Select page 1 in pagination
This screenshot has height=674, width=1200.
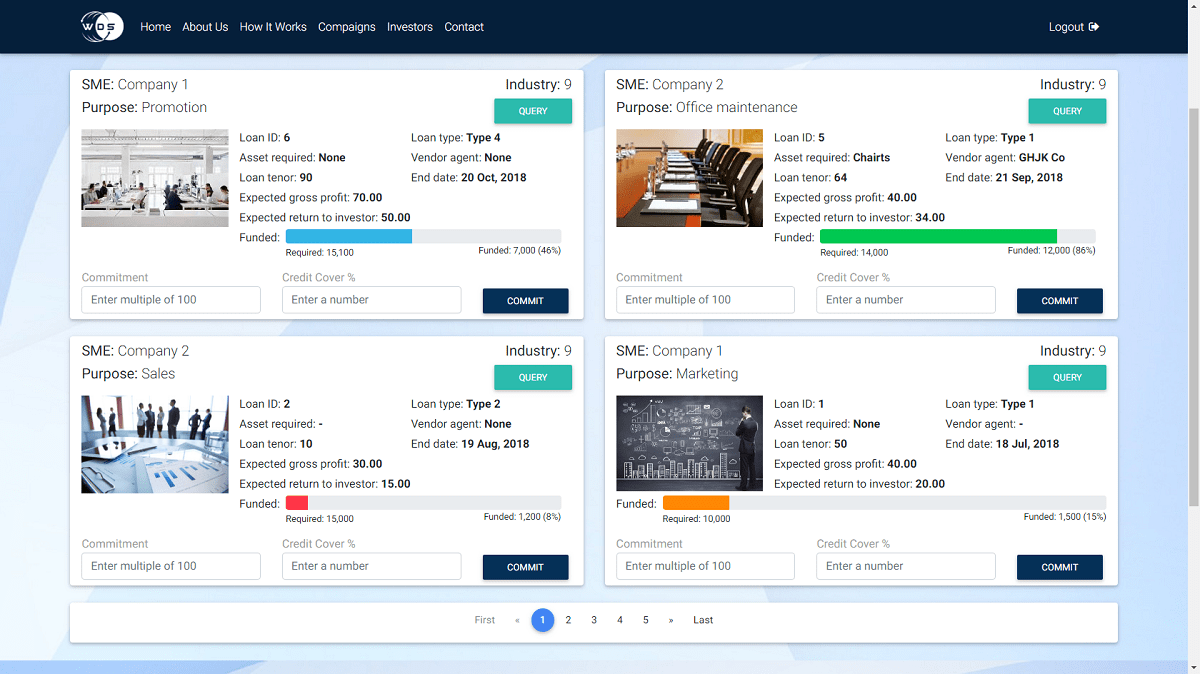(x=542, y=620)
